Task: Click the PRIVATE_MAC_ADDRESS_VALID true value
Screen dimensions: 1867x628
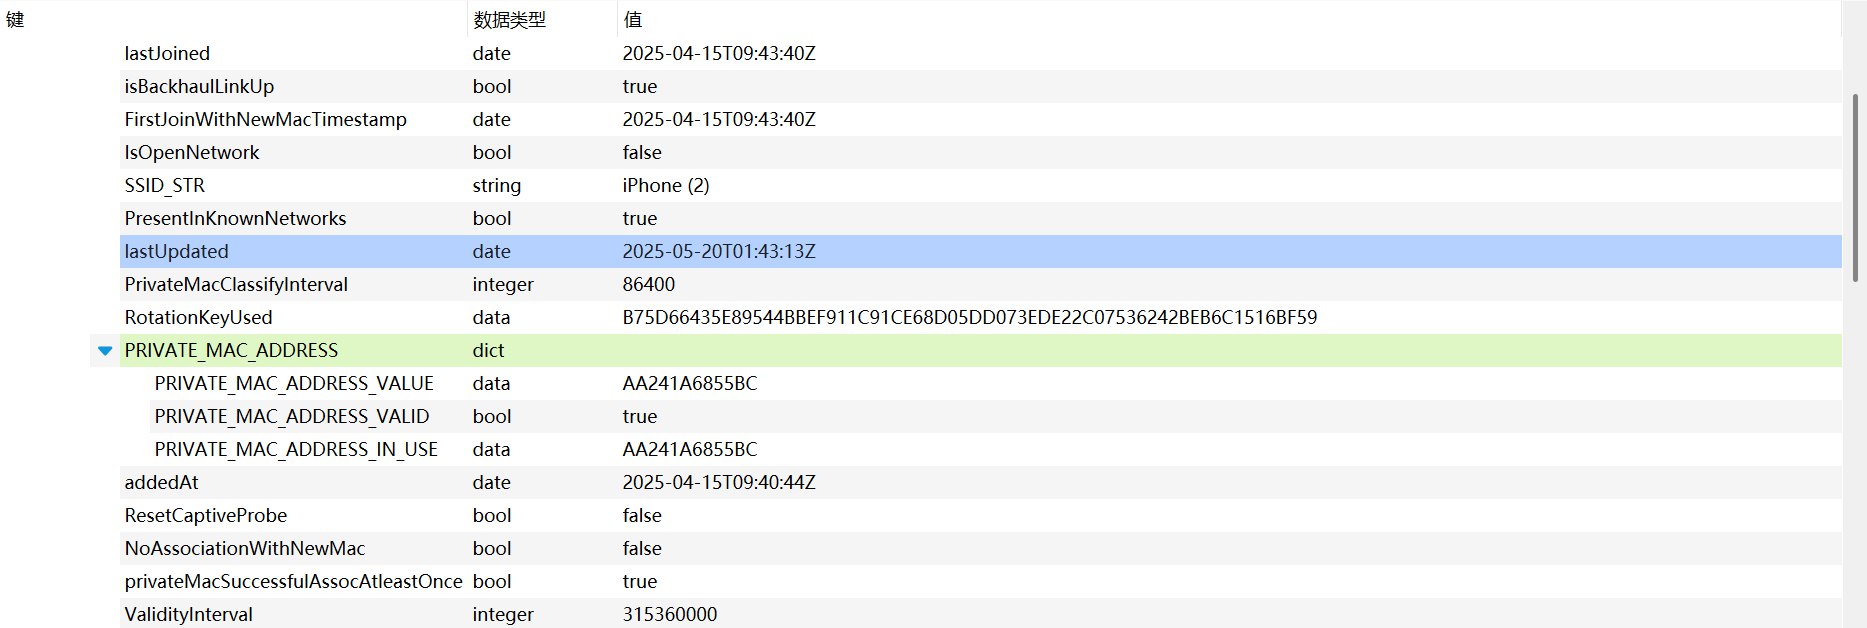Action: click(639, 417)
